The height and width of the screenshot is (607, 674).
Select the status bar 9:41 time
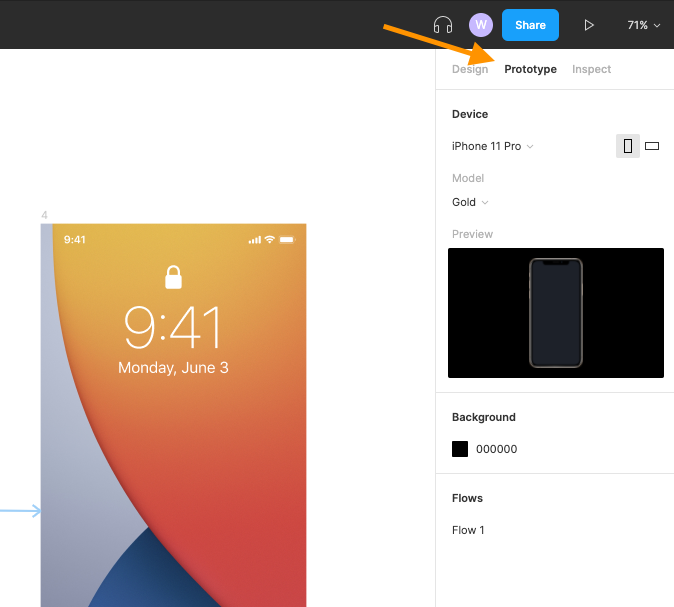tap(75, 239)
